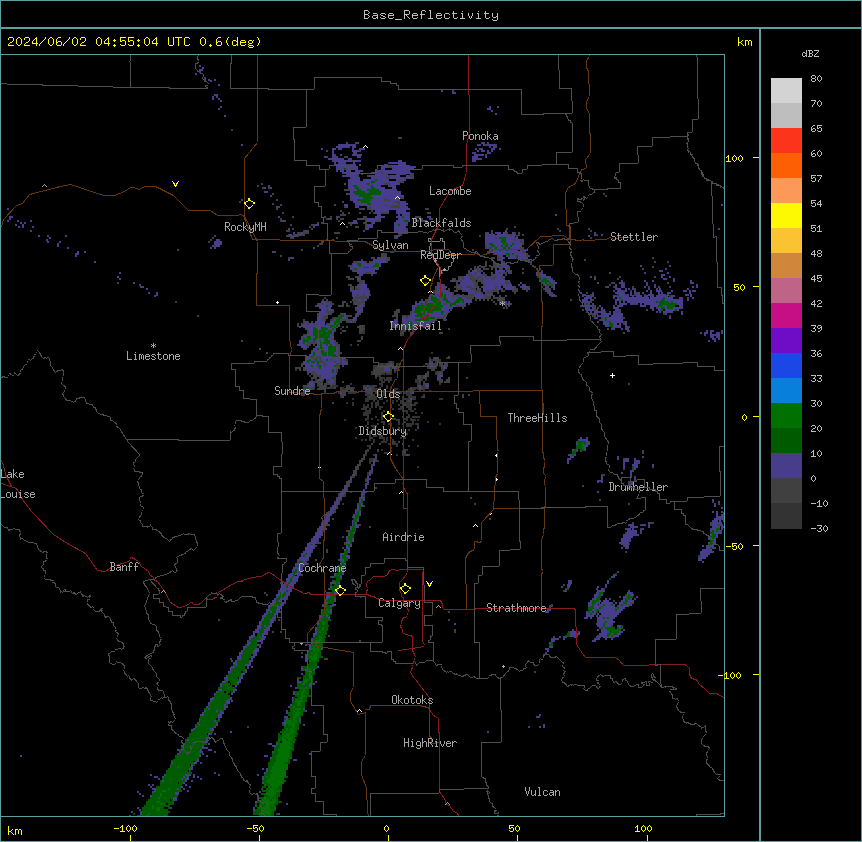
Task: Click the bright orange legend swatch below red
Action: 786,165
